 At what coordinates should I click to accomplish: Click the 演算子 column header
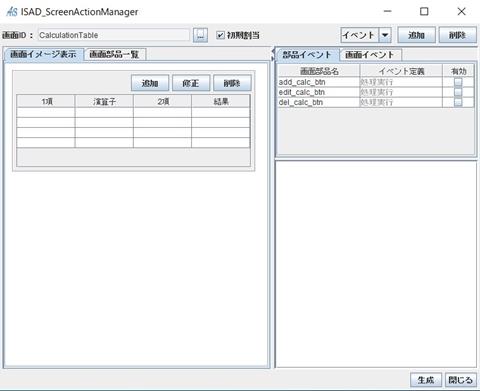[x=104, y=101]
